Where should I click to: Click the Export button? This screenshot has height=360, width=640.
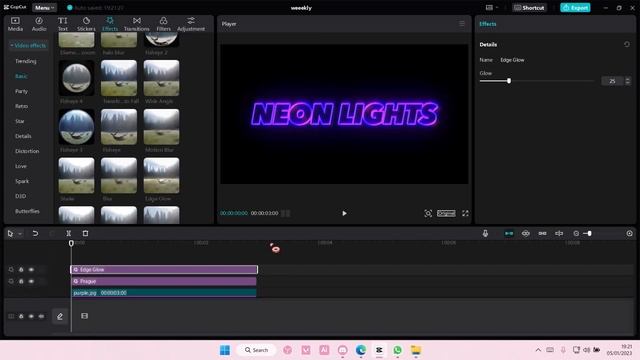coord(575,8)
